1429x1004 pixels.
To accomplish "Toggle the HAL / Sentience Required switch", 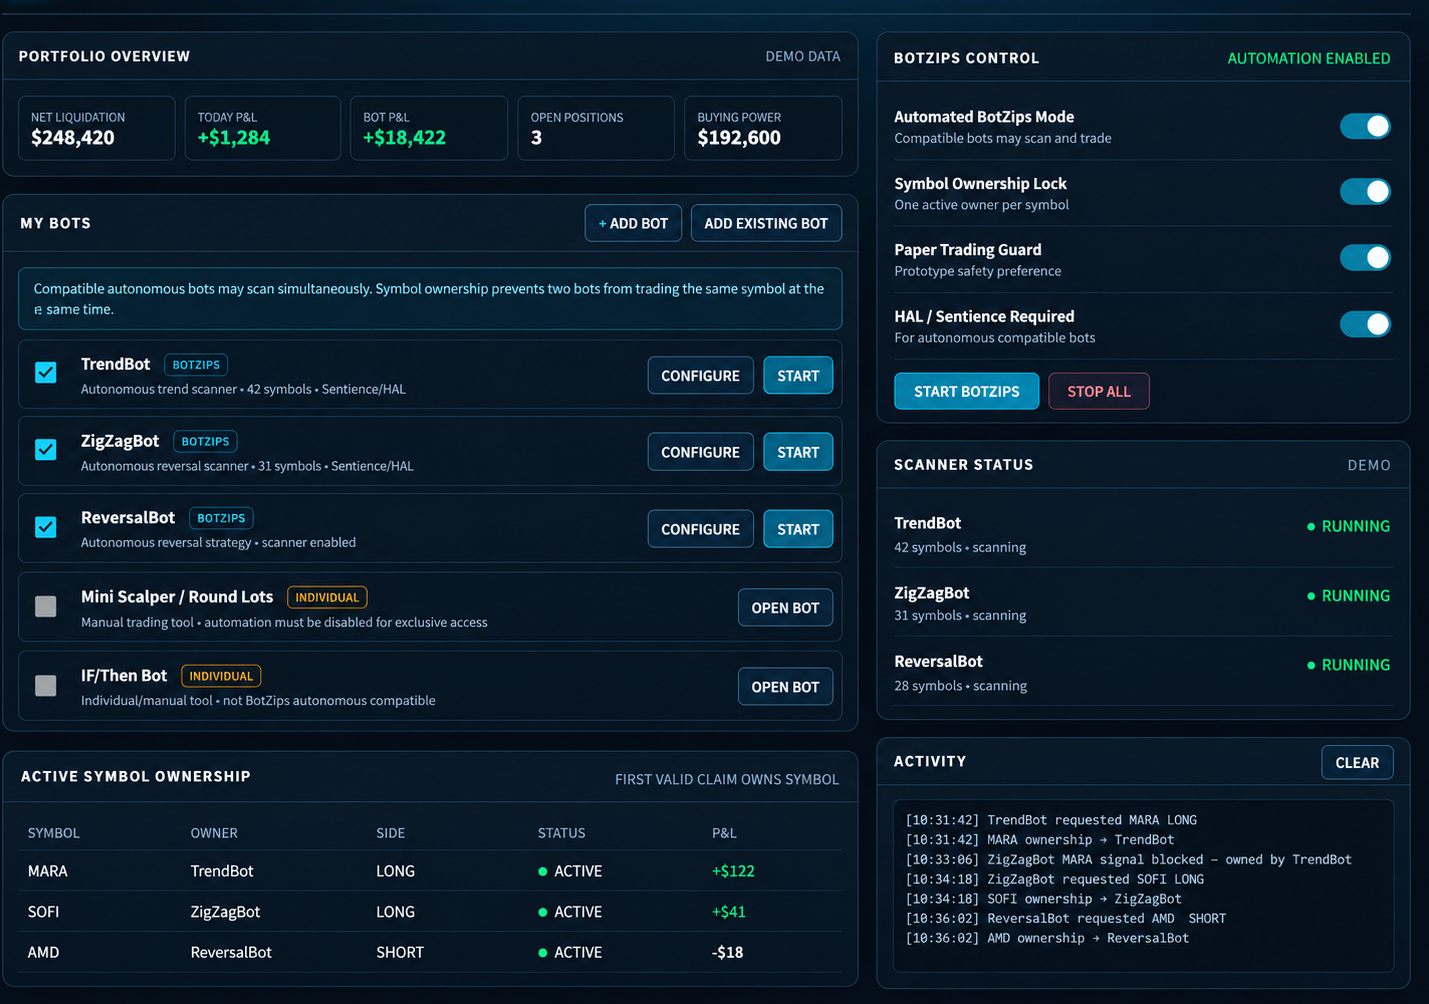I will pos(1365,324).
